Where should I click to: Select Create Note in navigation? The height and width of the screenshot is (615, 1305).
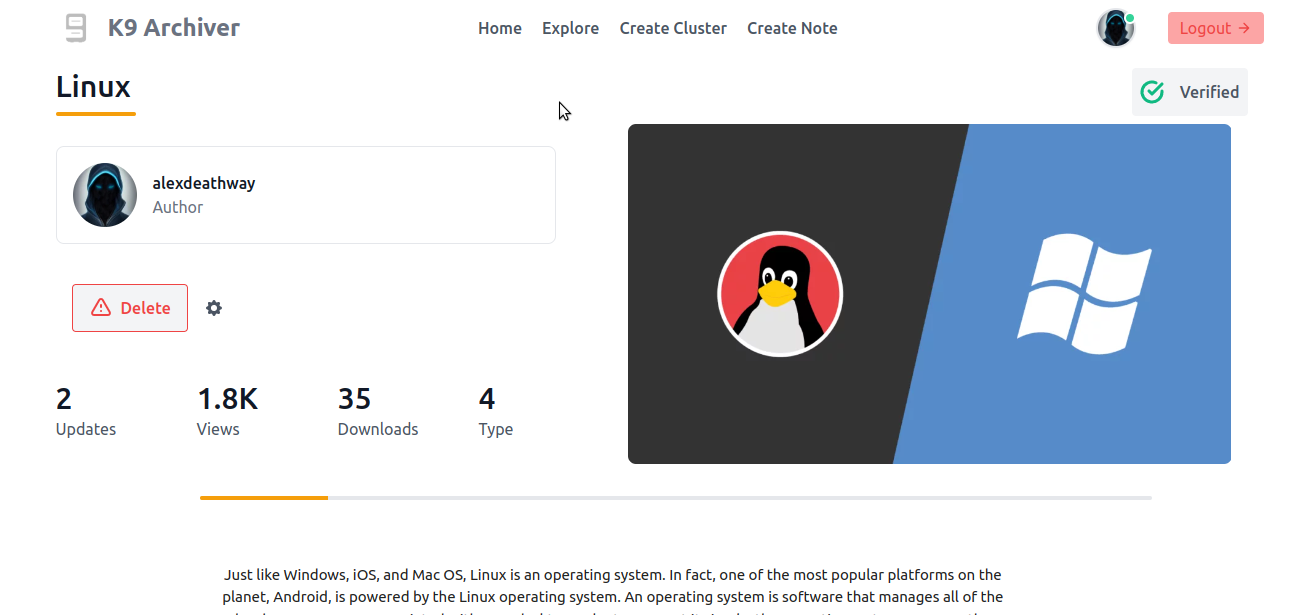pos(792,28)
